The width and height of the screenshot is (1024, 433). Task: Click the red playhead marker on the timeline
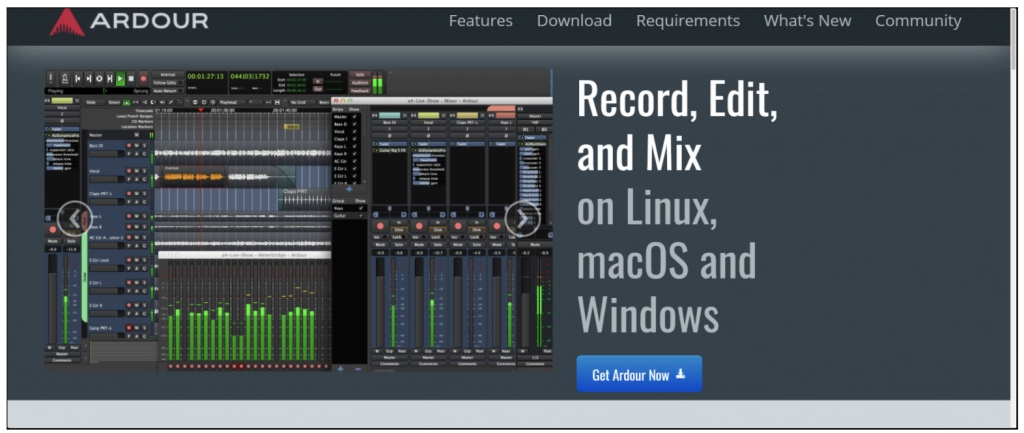[x=201, y=109]
